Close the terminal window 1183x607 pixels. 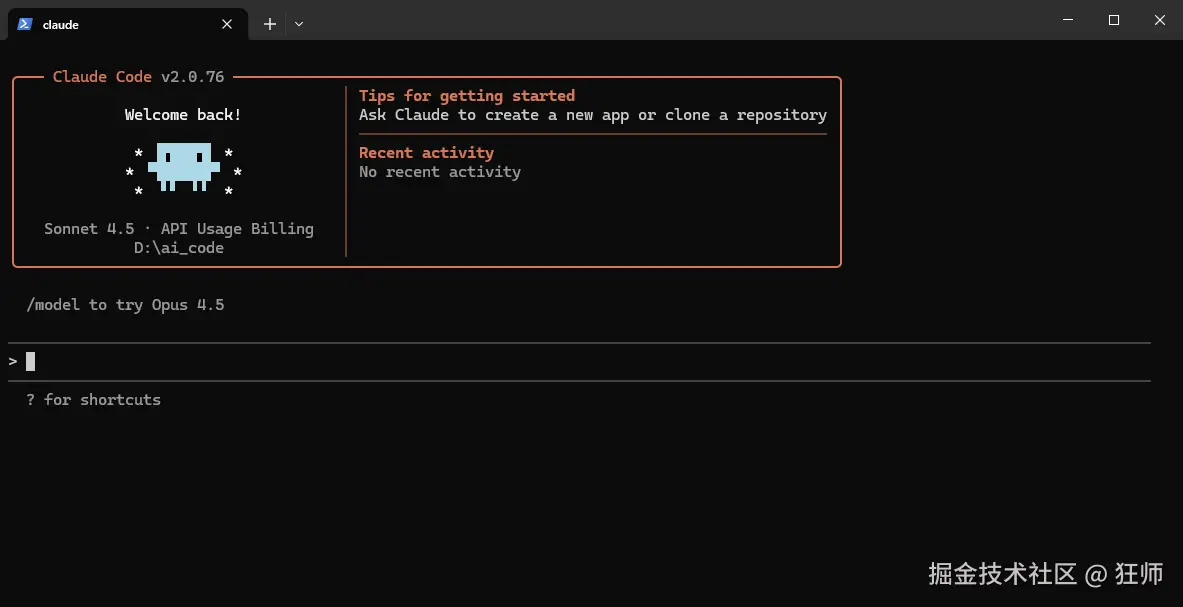1160,20
